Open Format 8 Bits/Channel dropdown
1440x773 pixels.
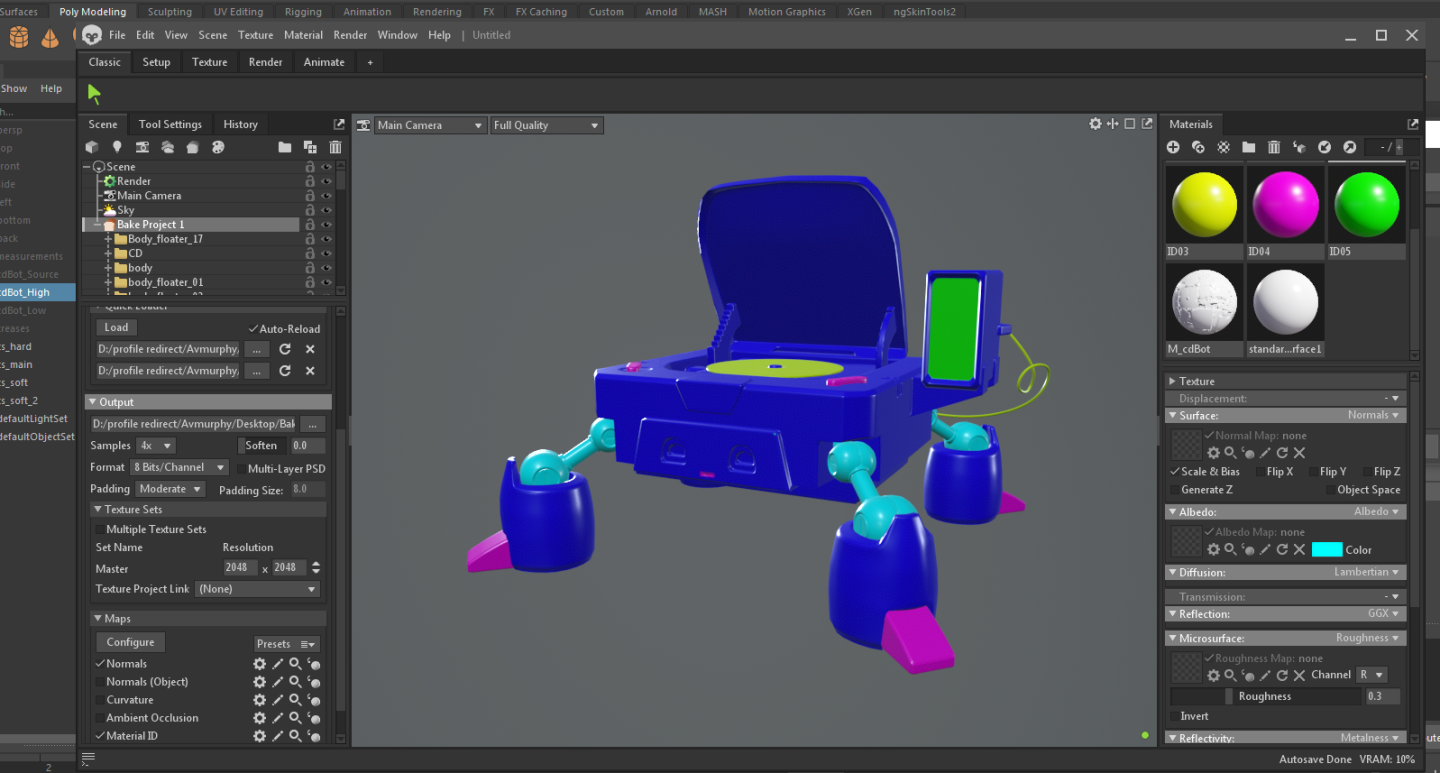pyautogui.click(x=180, y=468)
